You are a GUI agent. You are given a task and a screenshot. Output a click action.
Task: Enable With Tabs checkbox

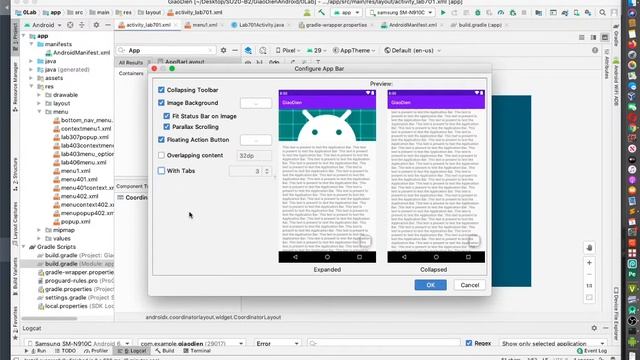pos(161,171)
